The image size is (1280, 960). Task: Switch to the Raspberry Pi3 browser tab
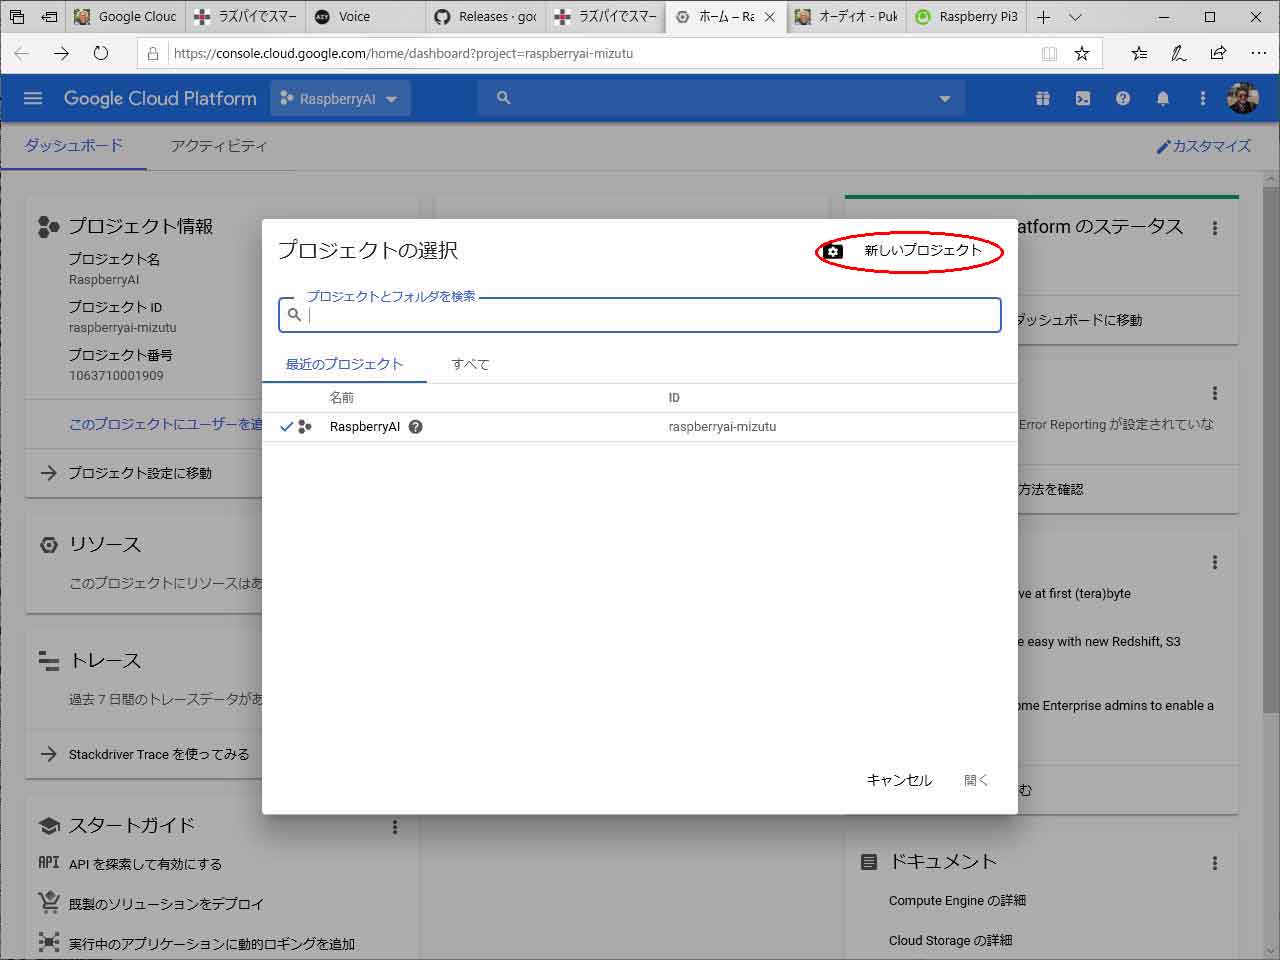(966, 17)
